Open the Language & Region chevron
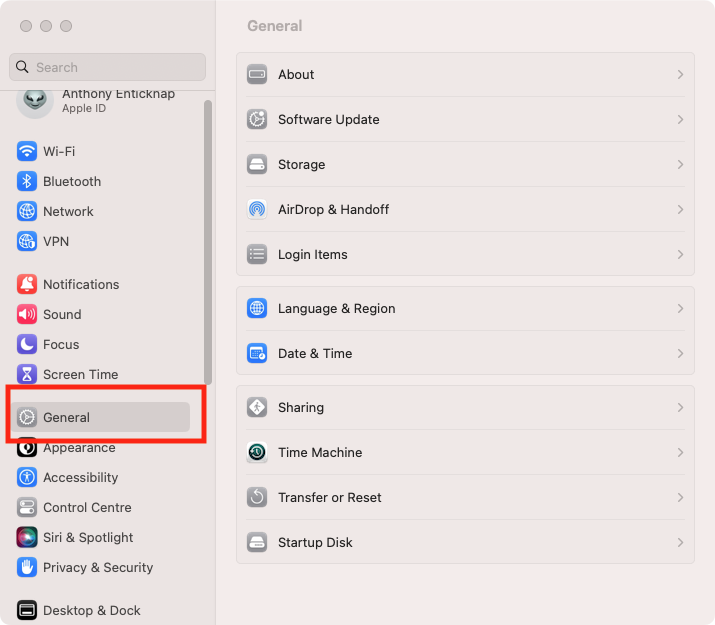This screenshot has width=715, height=625. (x=680, y=309)
